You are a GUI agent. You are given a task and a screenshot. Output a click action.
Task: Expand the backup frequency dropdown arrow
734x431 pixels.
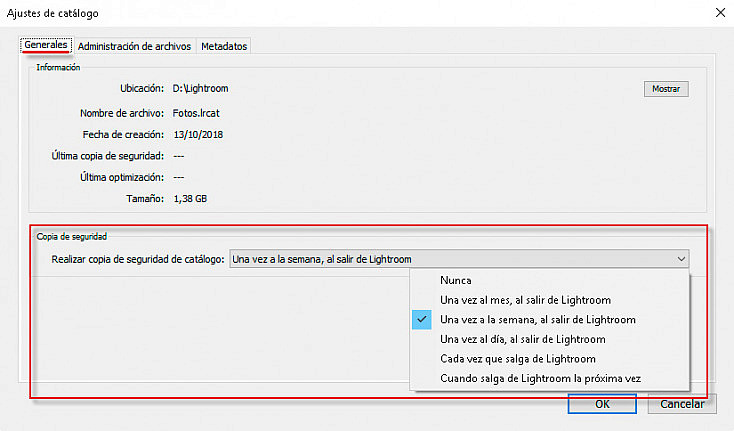tap(681, 259)
